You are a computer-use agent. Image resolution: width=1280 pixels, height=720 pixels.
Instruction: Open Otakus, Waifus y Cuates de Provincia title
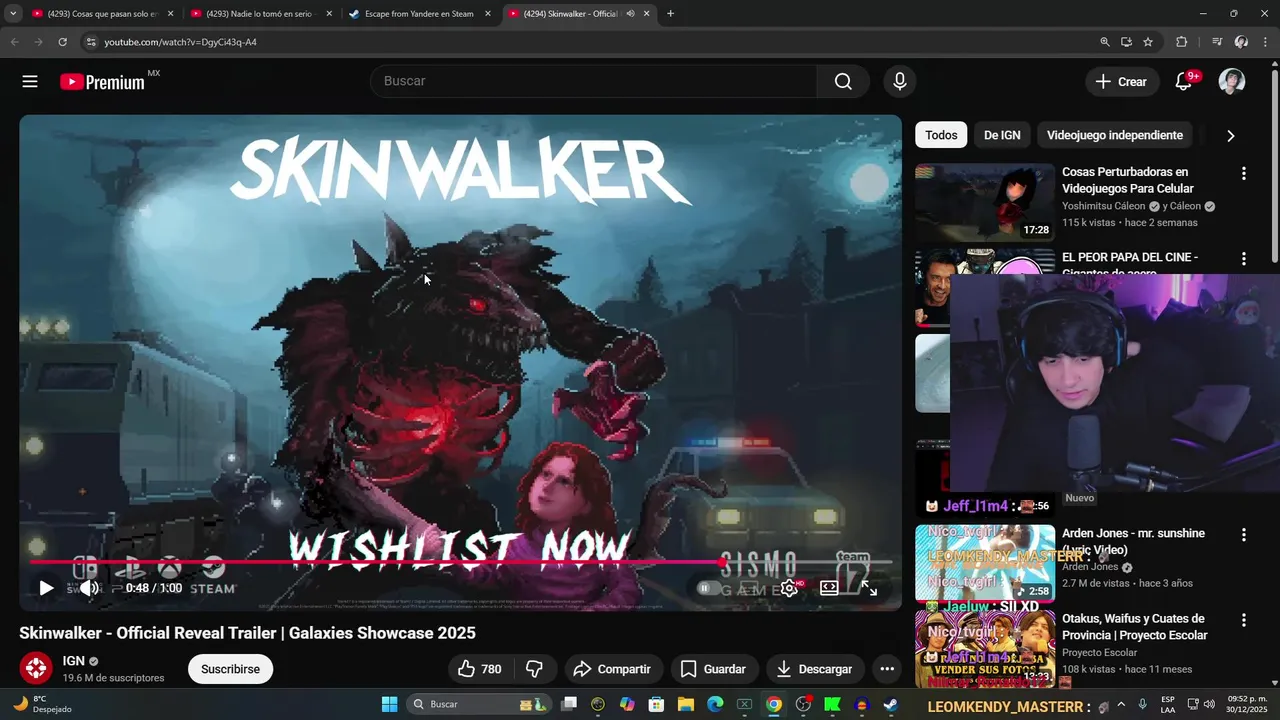[1135, 627]
